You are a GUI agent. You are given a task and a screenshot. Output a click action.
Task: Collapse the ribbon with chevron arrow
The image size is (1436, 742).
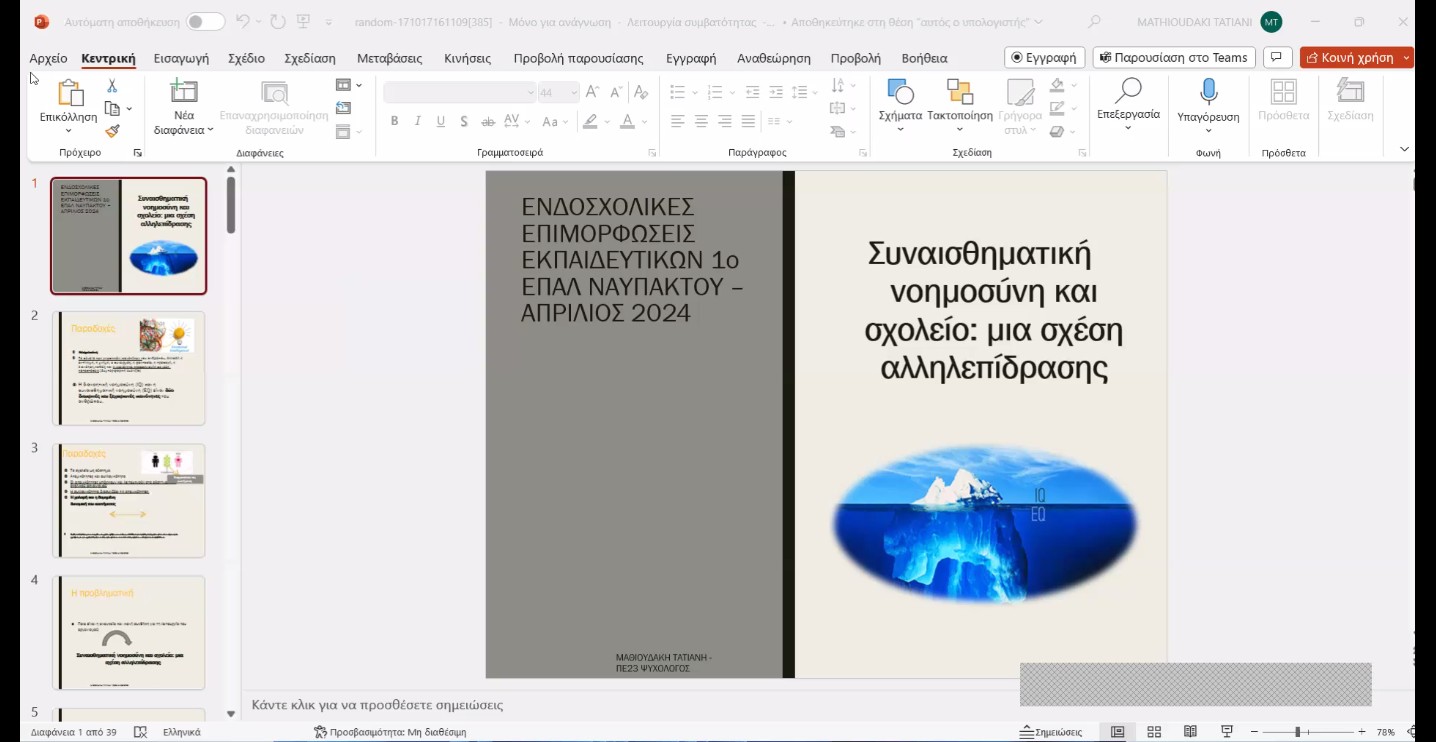pos(1404,149)
